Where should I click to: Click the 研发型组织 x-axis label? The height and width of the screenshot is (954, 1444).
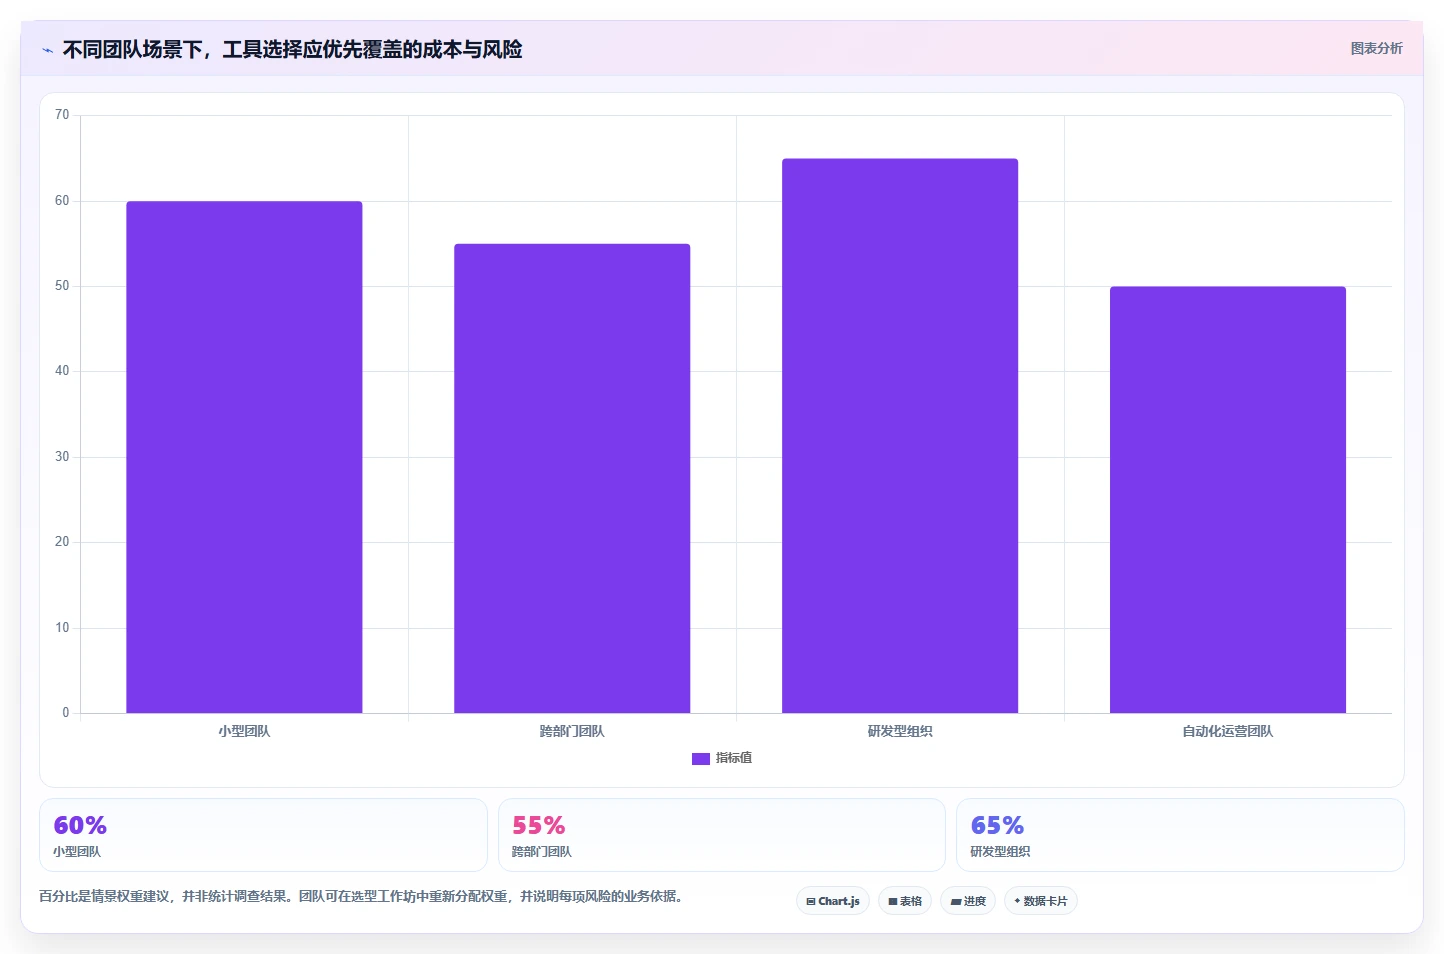(x=900, y=731)
